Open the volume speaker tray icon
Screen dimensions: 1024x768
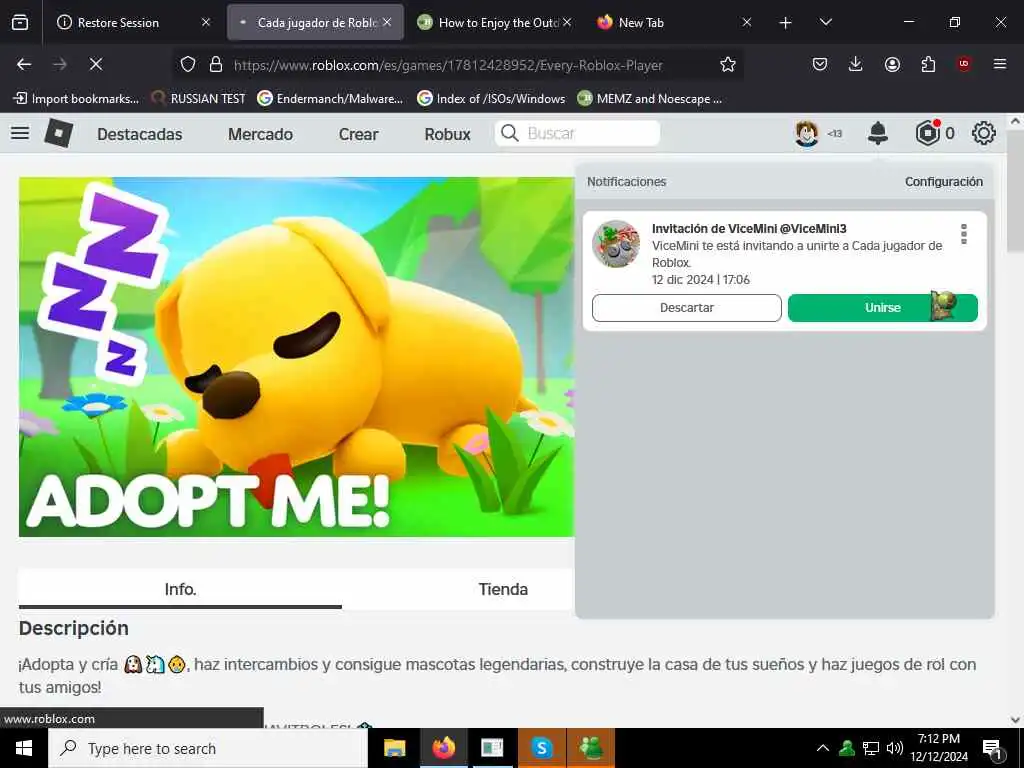pos(895,748)
